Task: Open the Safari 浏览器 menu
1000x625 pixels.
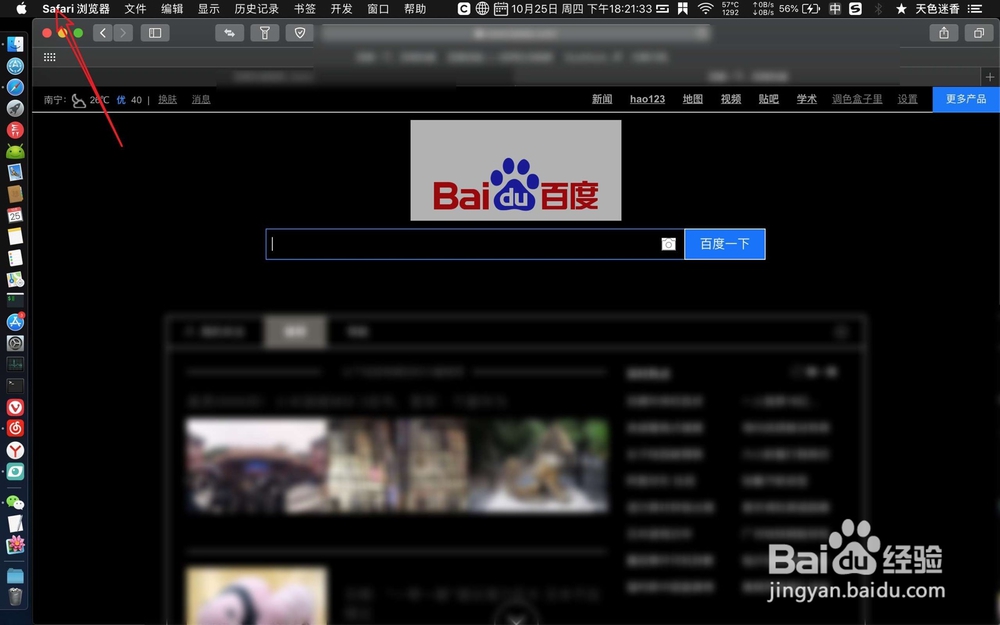Action: pos(76,9)
